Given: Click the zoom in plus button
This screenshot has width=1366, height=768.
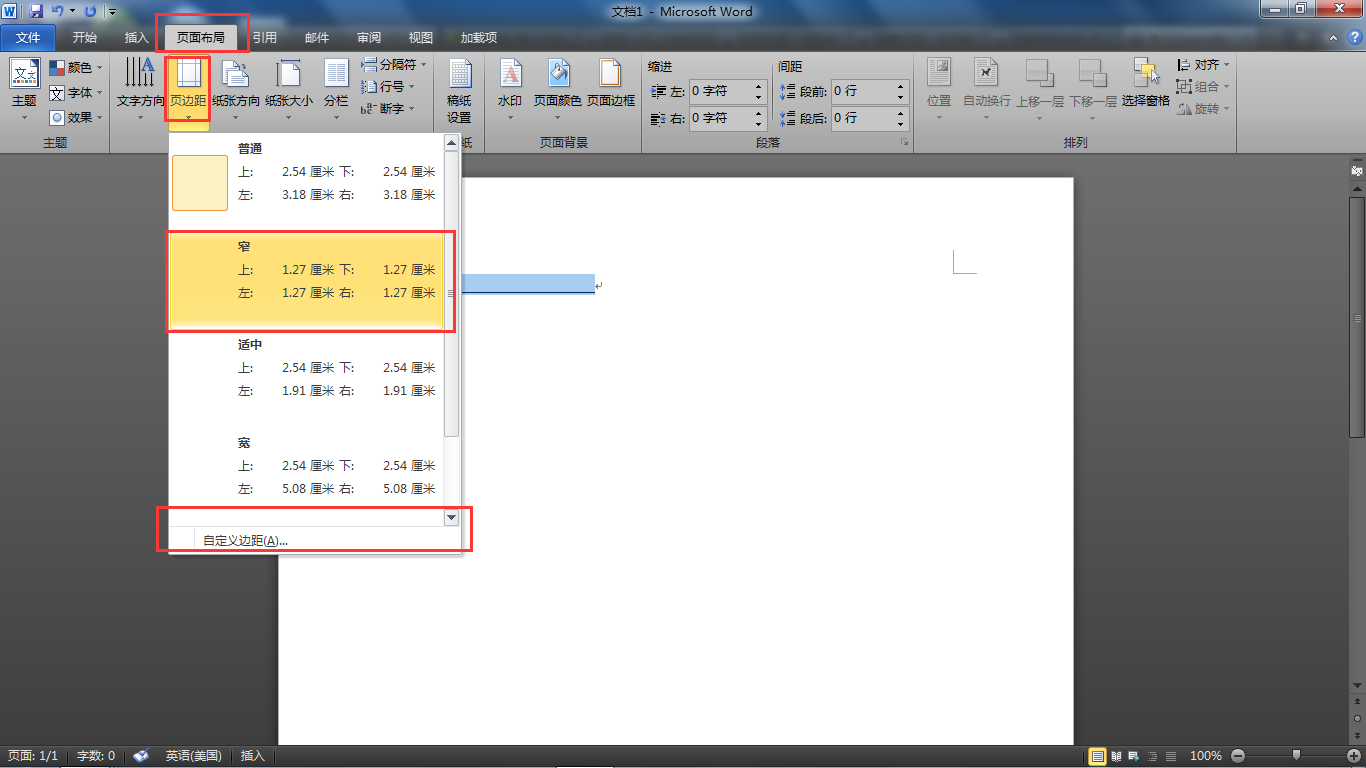Looking at the screenshot, I should 1354,756.
